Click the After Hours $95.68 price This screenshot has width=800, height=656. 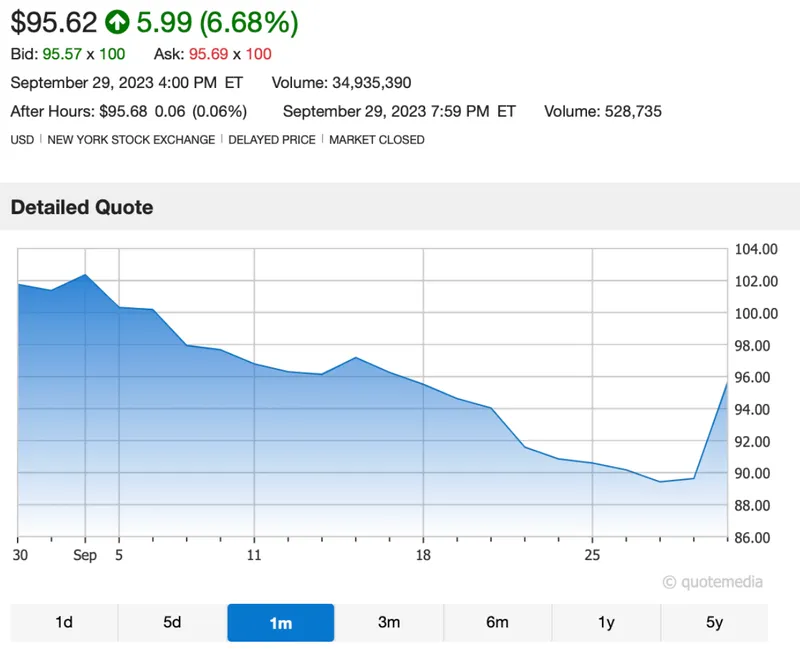click(x=125, y=111)
